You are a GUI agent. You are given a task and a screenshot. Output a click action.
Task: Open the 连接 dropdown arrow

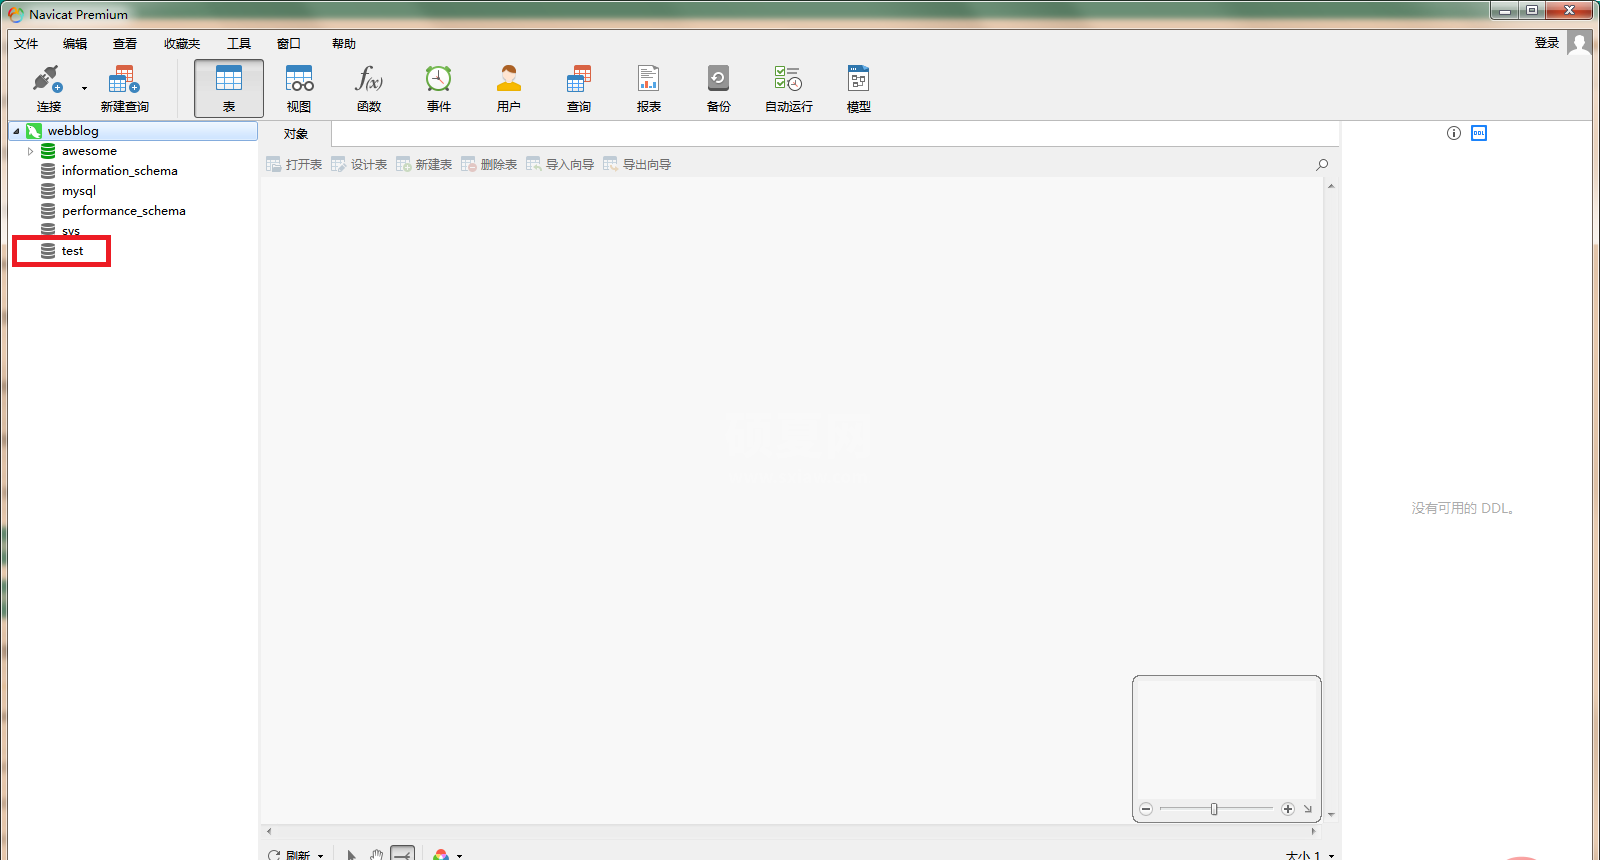pyautogui.click(x=84, y=88)
